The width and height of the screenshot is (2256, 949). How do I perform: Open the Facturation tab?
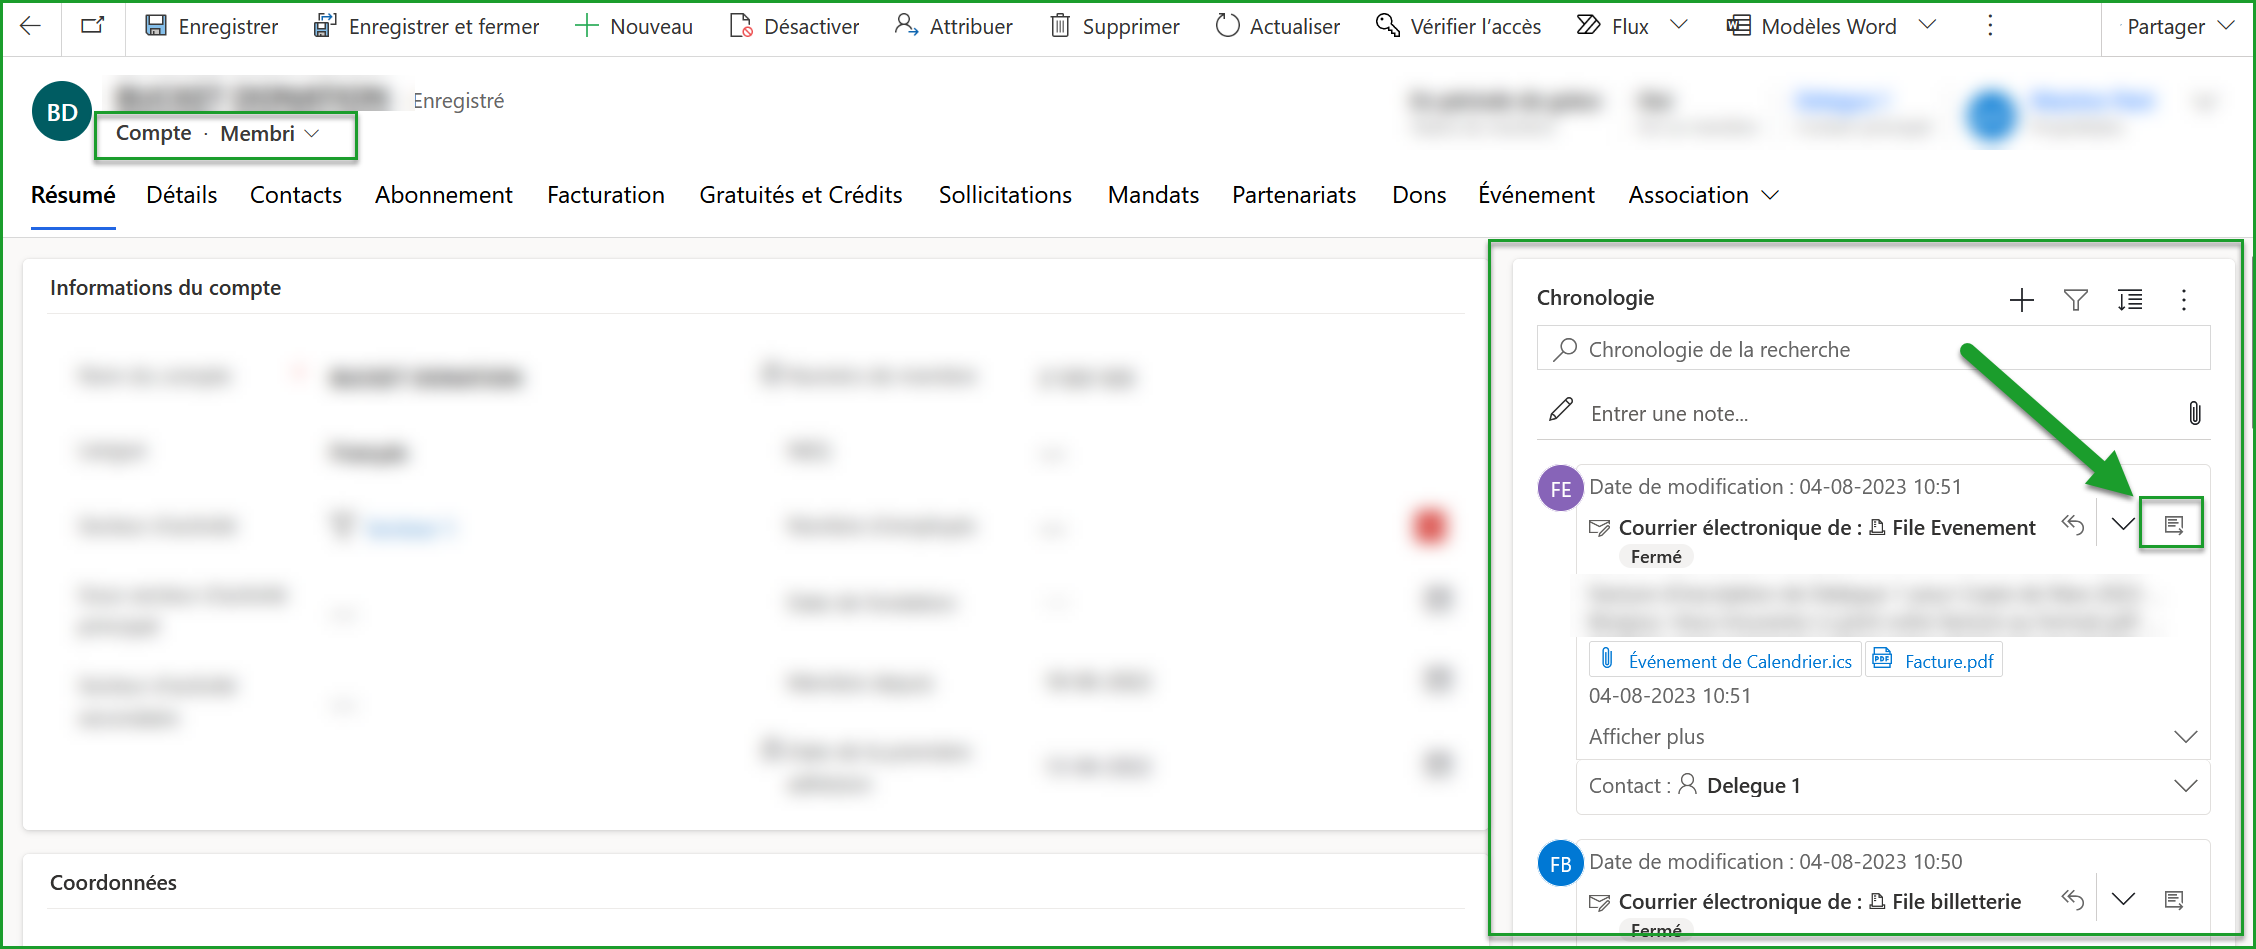click(x=605, y=195)
